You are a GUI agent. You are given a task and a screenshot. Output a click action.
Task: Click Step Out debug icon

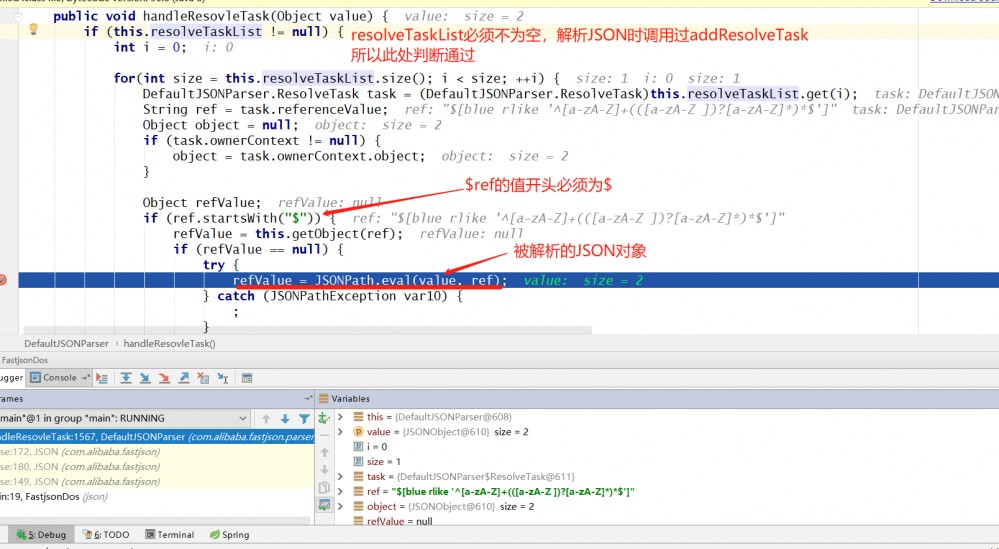(x=183, y=378)
